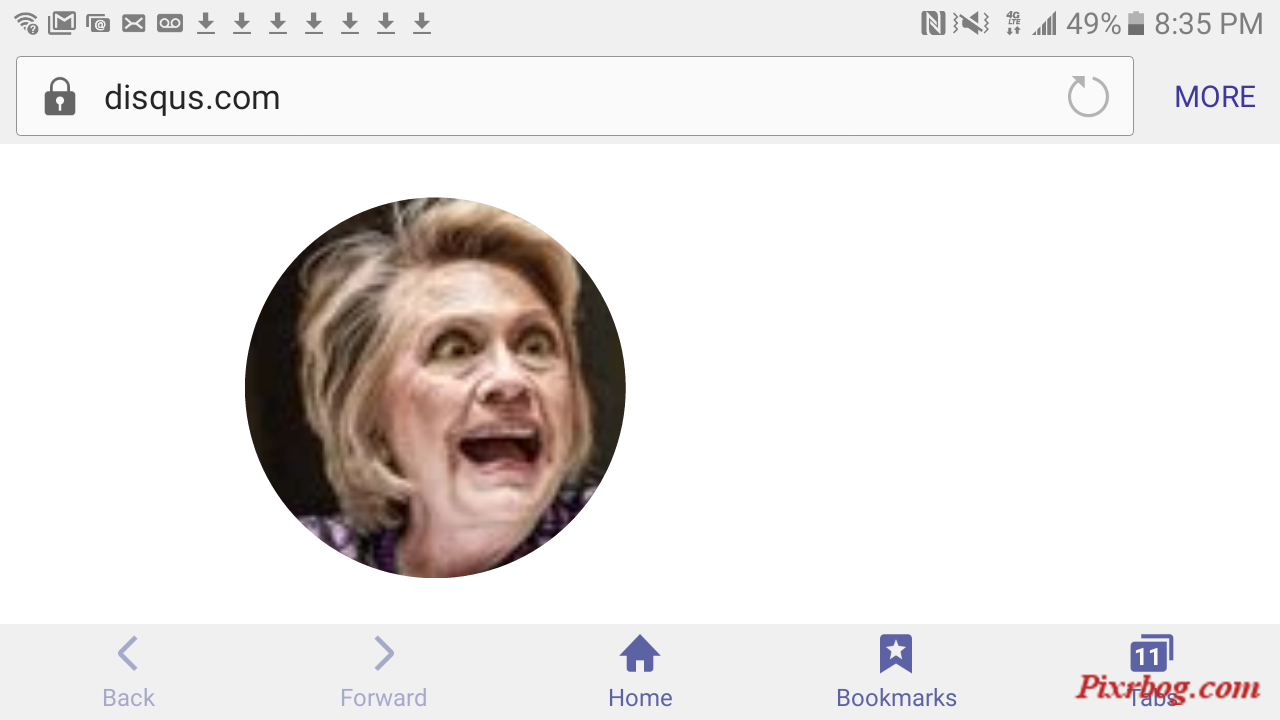This screenshot has height=720, width=1280.
Task: Go to the Home page
Action: click(640, 672)
